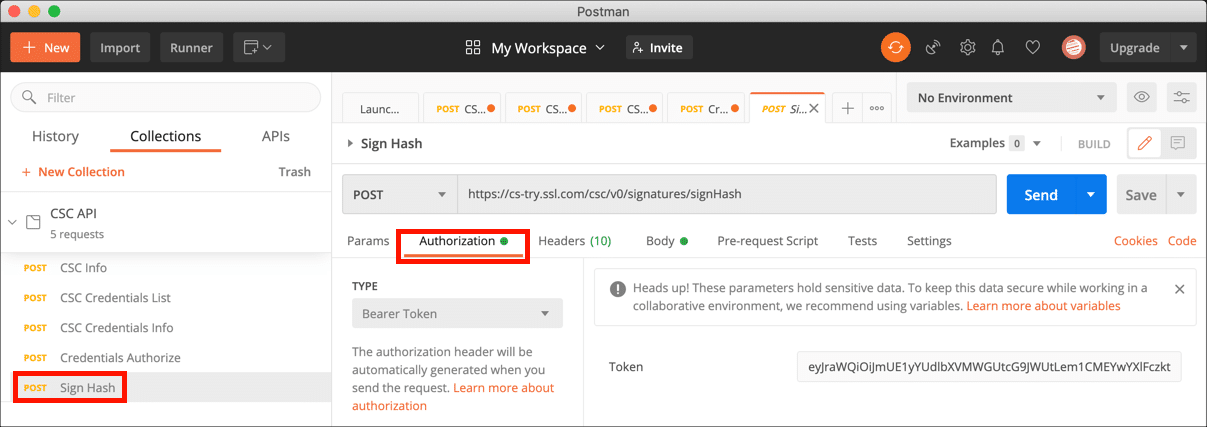
Task: Toggle the pencil build mode icon
Action: point(1144,143)
